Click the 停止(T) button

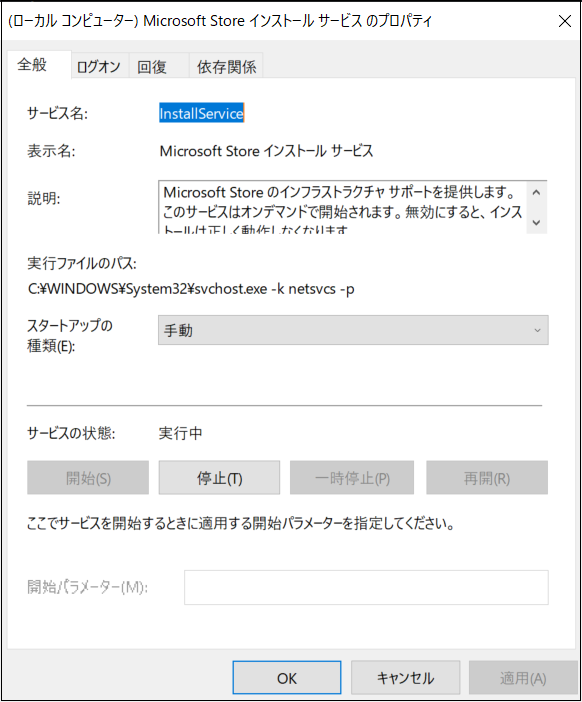219,478
